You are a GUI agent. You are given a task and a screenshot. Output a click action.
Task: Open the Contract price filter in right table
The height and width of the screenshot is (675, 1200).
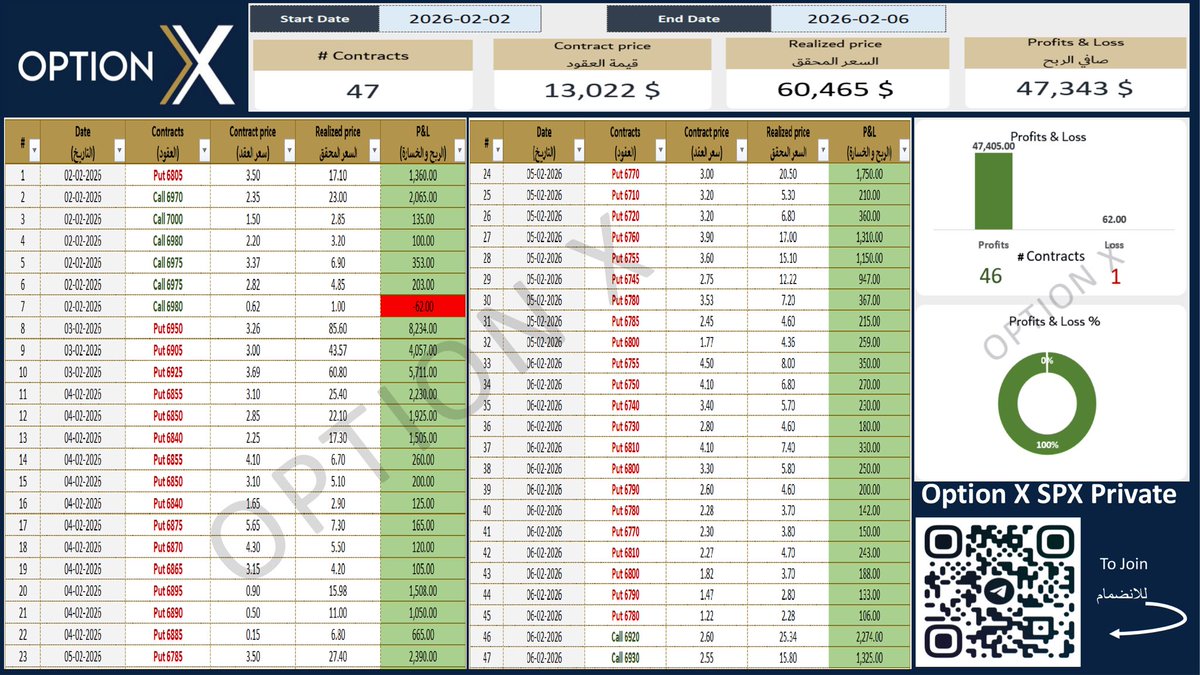[x=741, y=151]
